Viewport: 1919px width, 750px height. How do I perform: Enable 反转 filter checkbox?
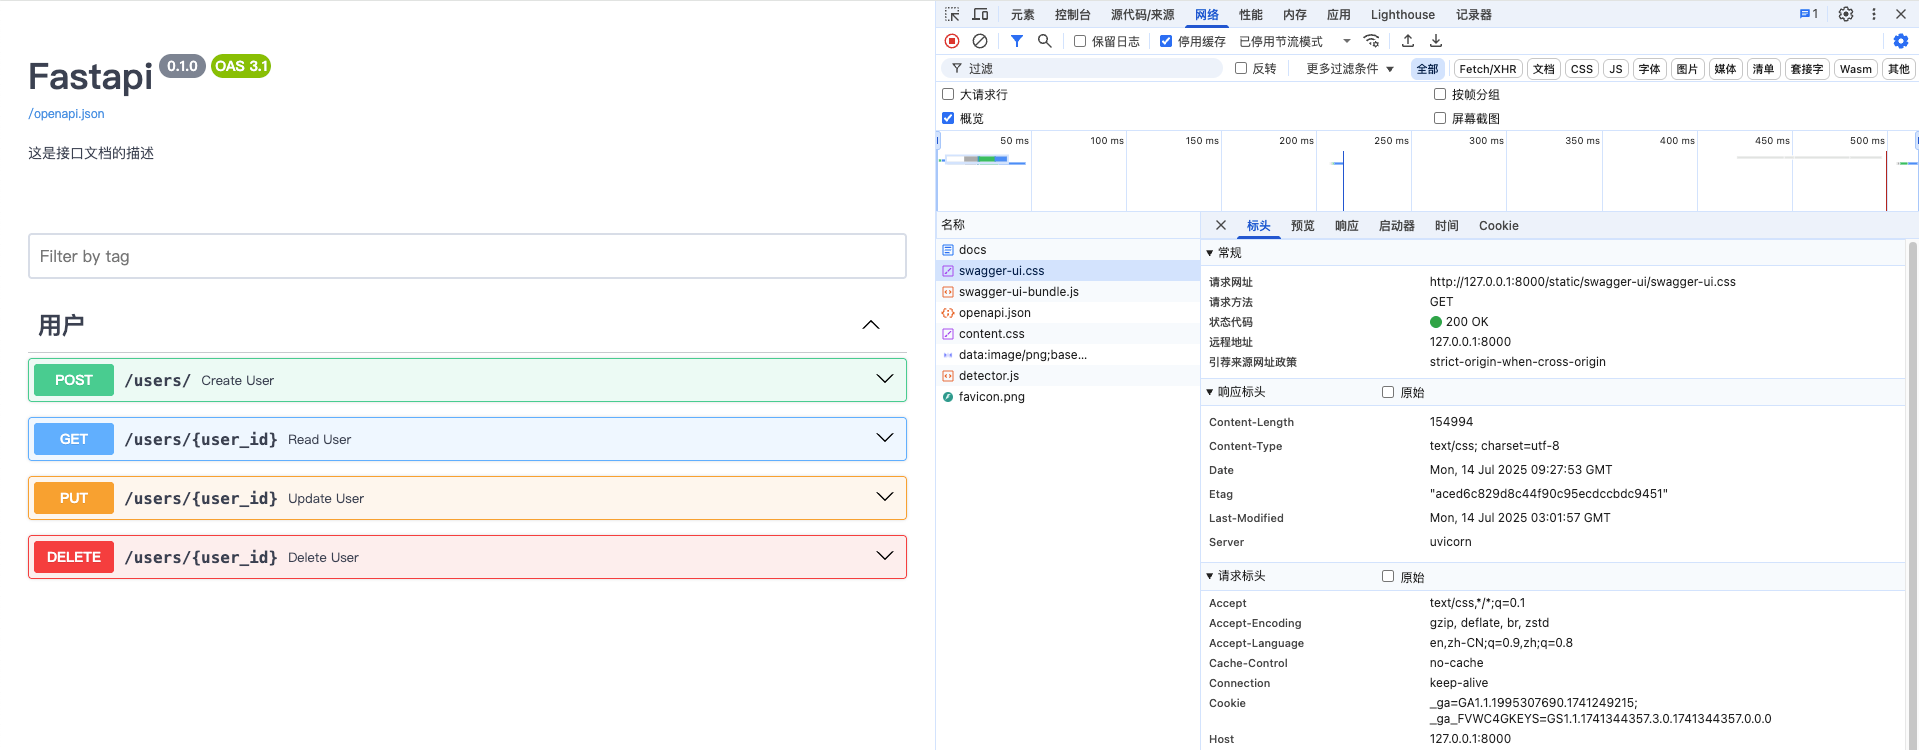[x=1241, y=68]
